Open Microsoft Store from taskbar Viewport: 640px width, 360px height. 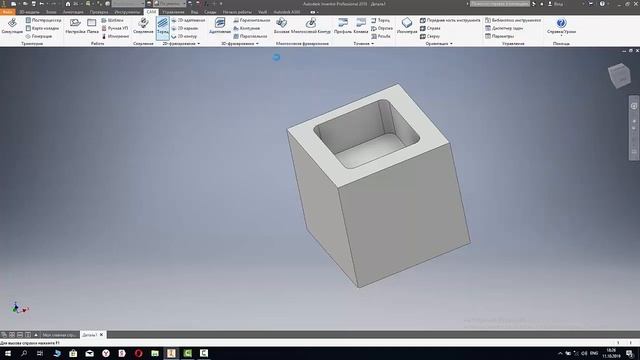[73, 353]
